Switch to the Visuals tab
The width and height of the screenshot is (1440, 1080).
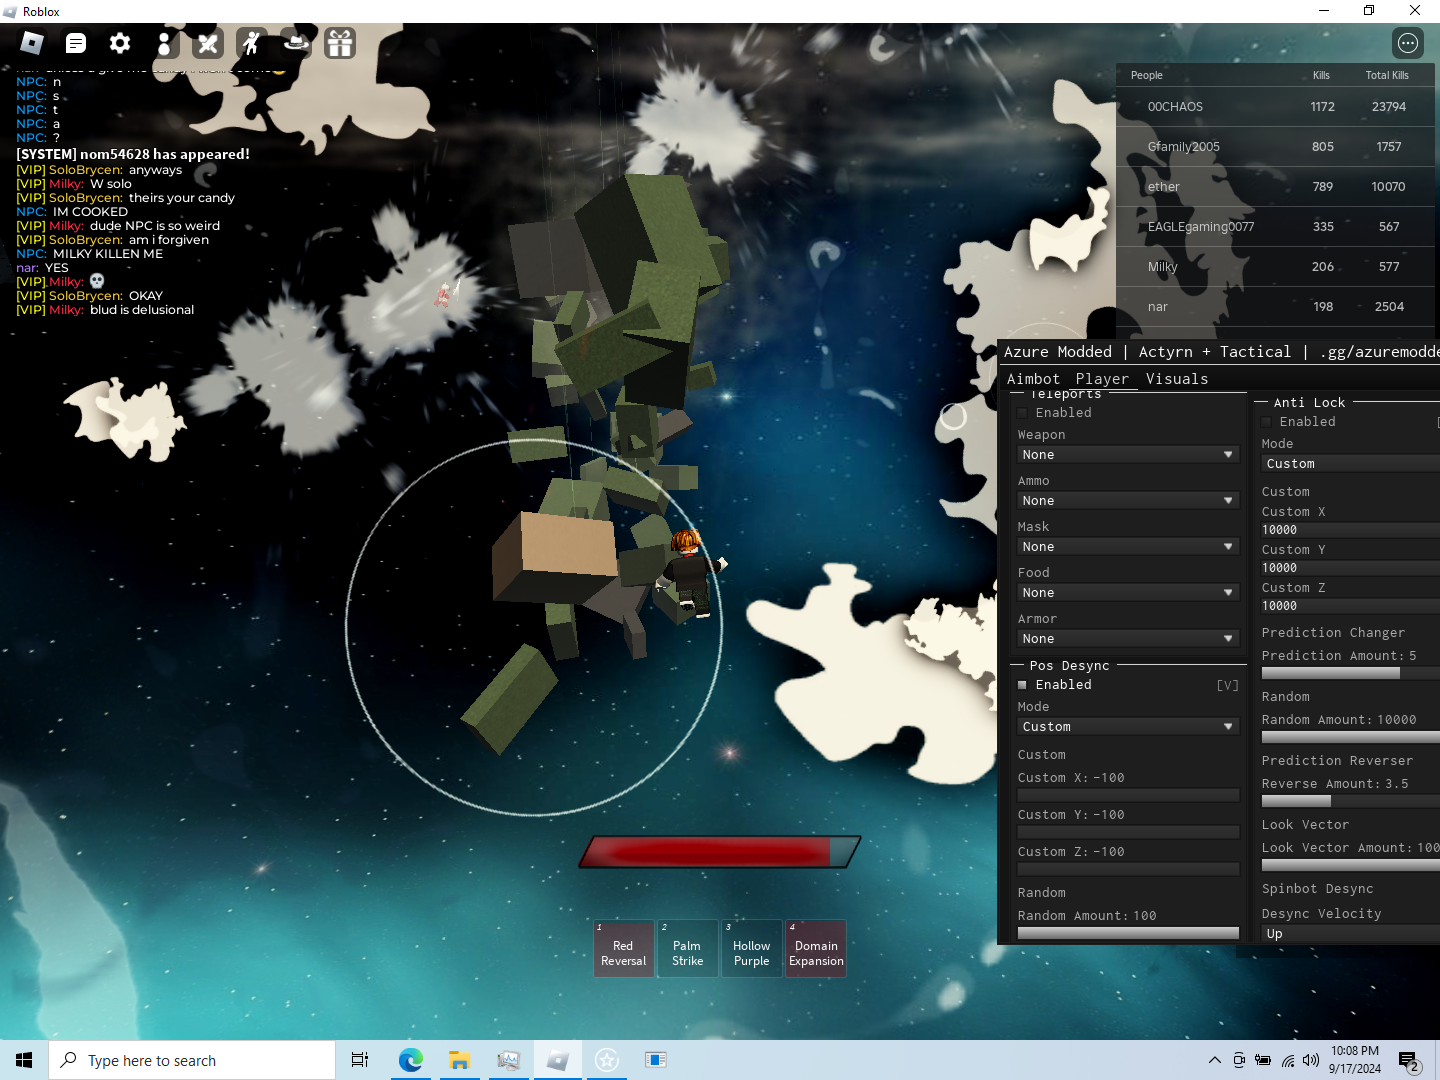[x=1177, y=379]
